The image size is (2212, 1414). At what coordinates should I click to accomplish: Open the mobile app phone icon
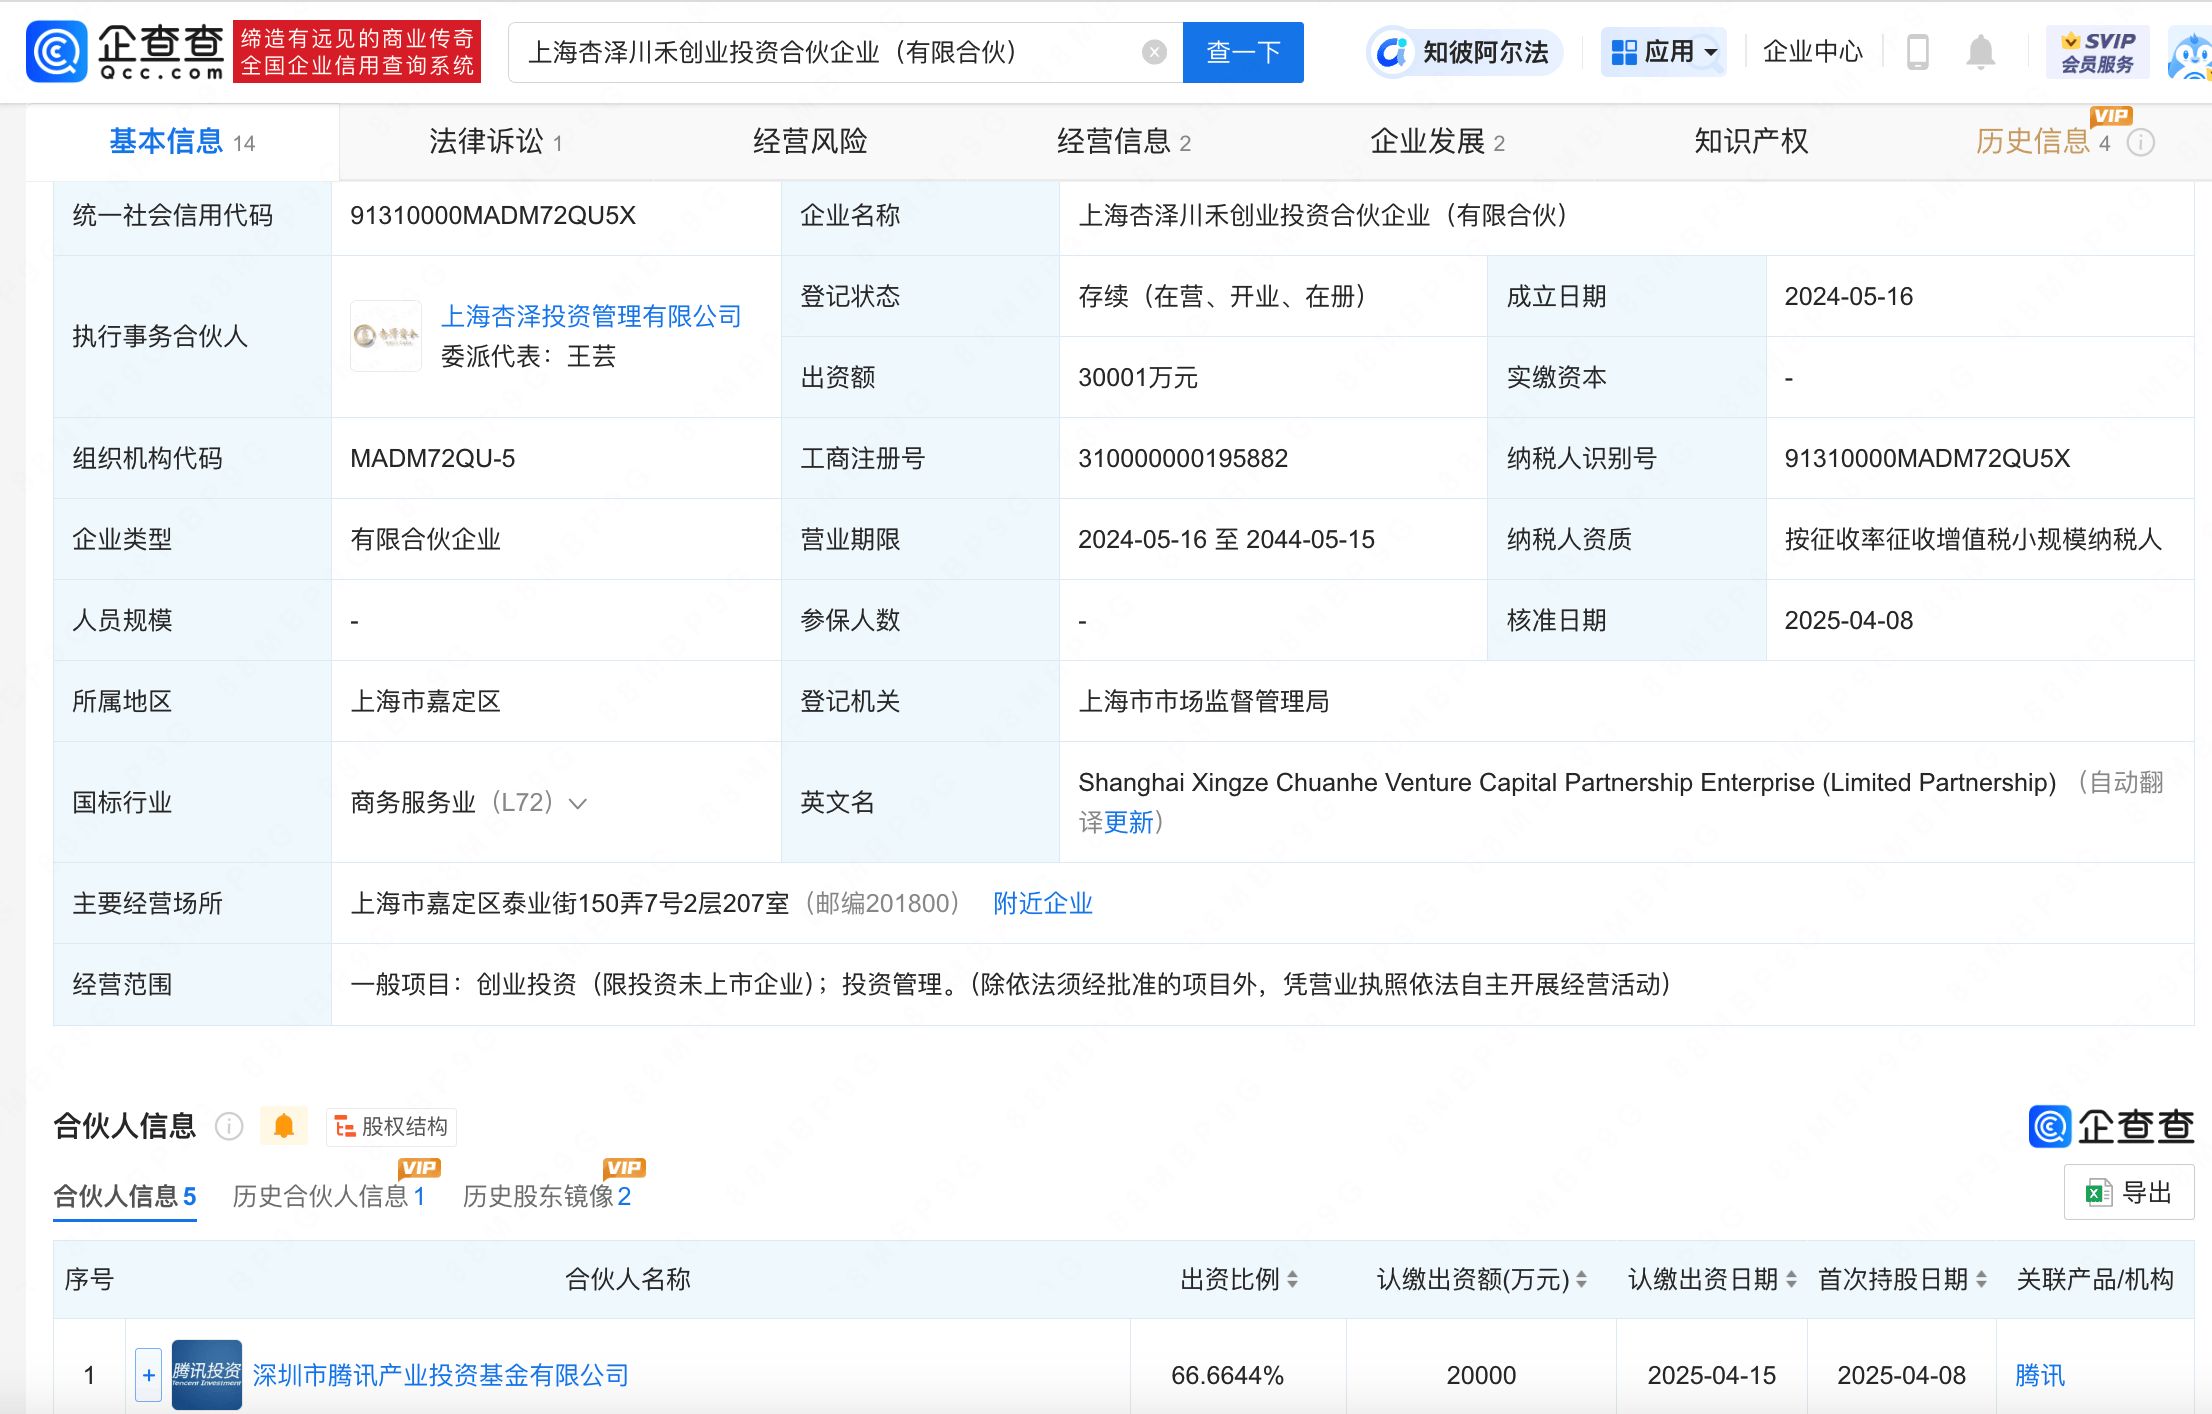pos(1917,51)
